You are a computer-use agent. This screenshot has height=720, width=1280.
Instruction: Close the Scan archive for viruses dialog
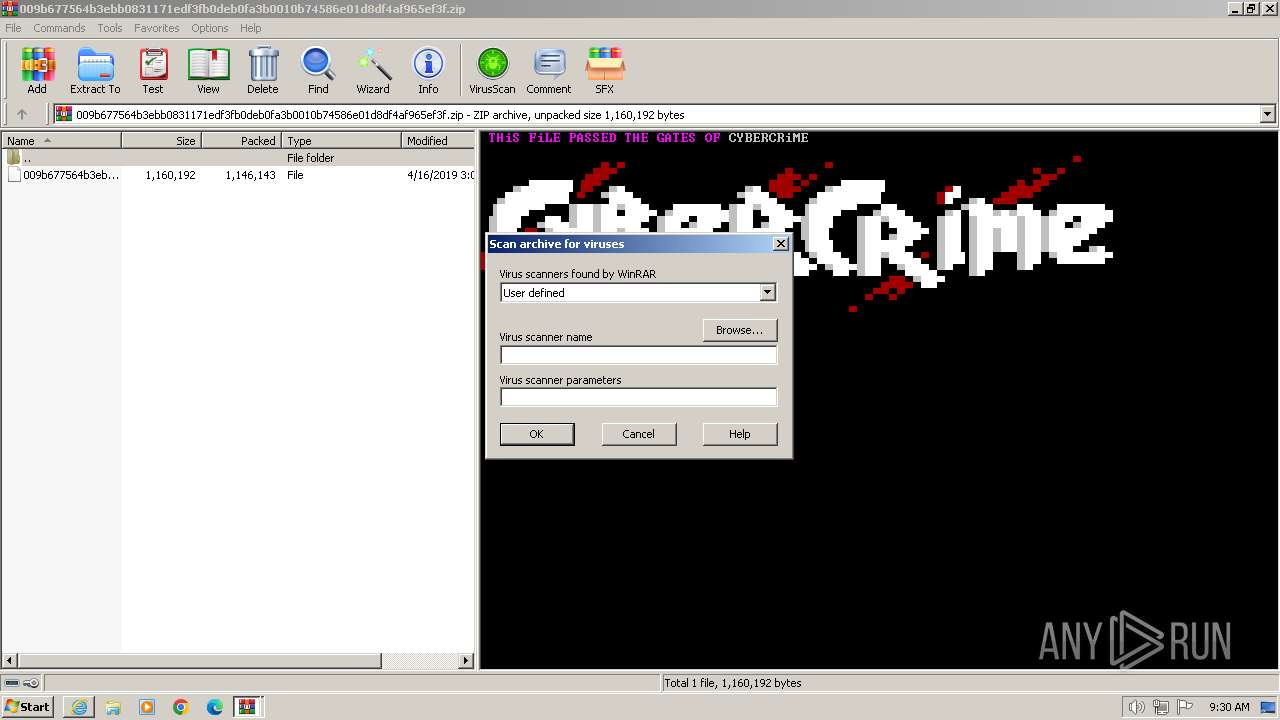[781, 243]
